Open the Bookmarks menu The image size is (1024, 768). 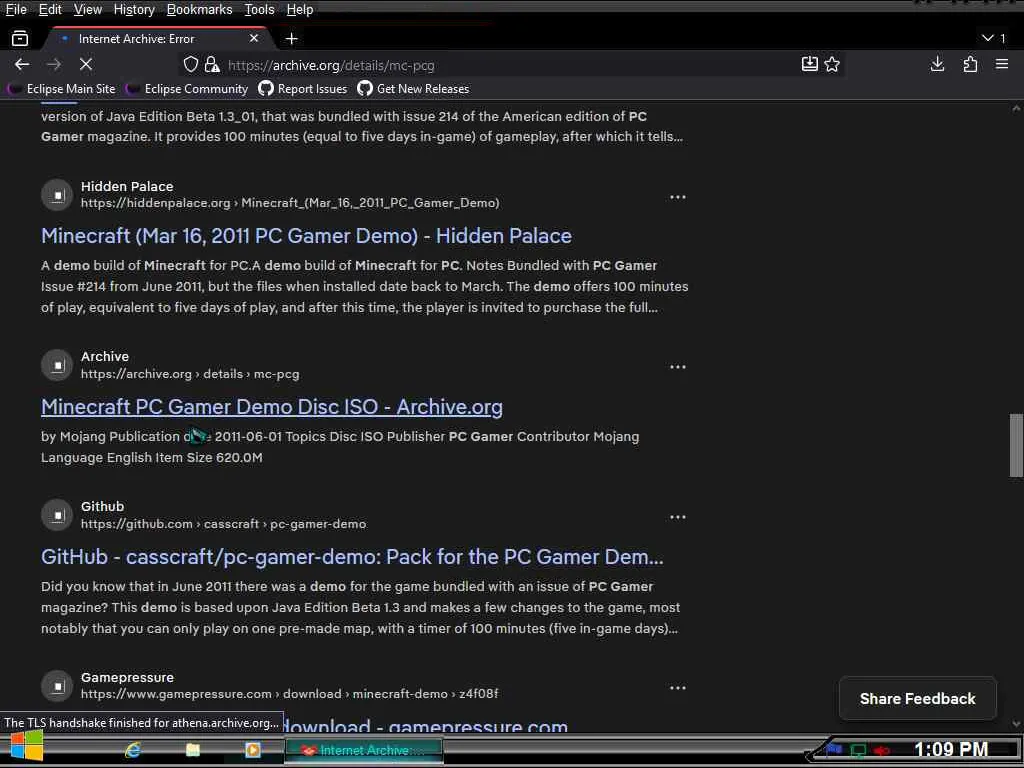point(199,10)
